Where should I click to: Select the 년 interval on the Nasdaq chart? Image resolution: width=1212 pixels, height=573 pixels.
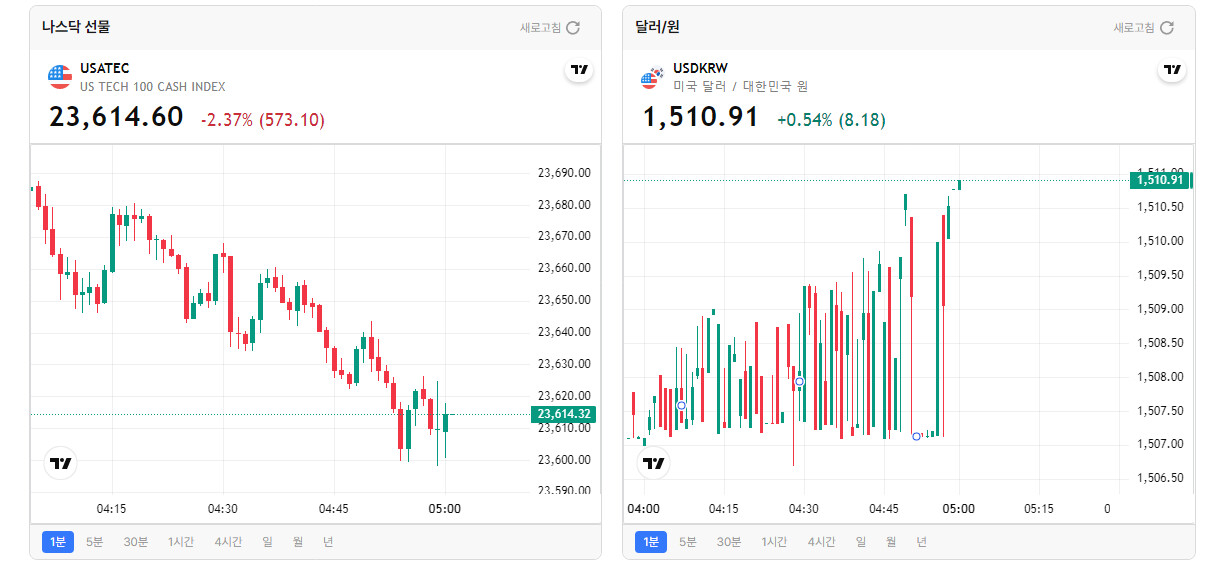[x=328, y=542]
